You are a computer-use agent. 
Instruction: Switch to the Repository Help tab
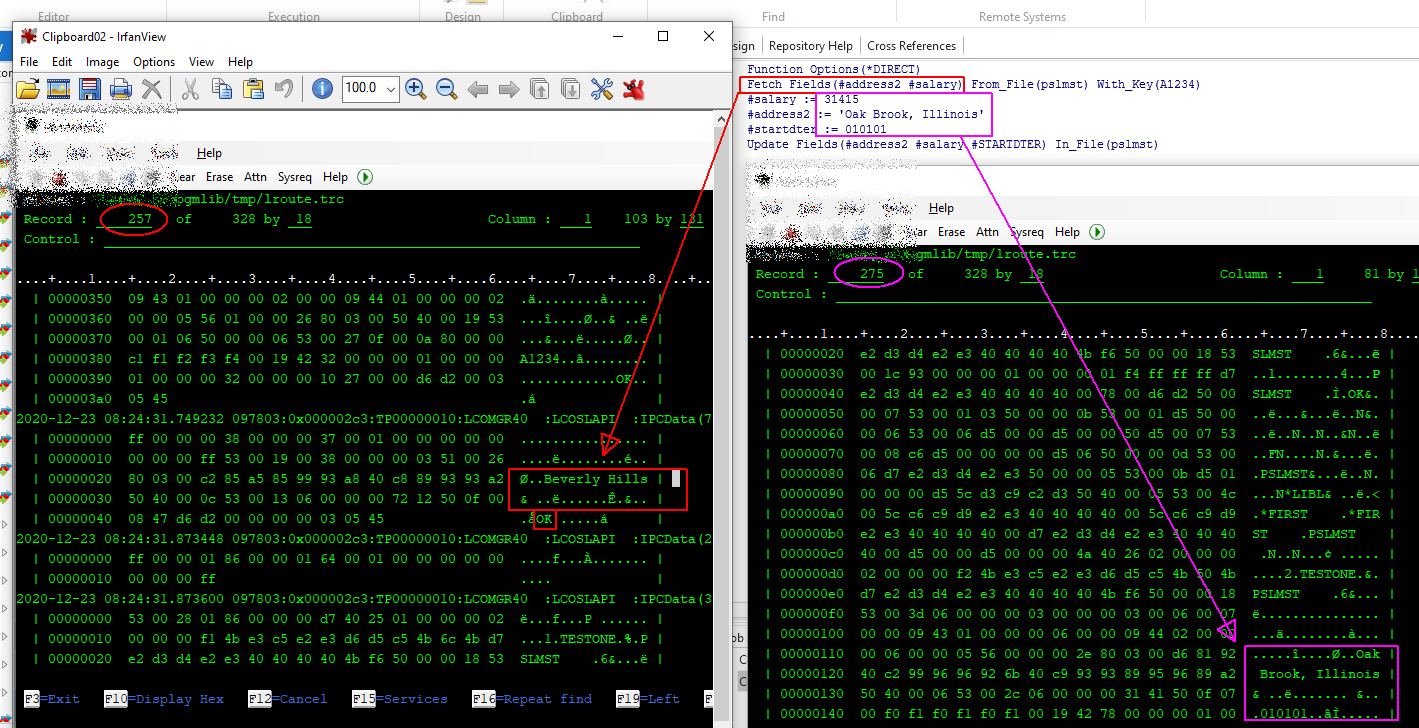(811, 46)
